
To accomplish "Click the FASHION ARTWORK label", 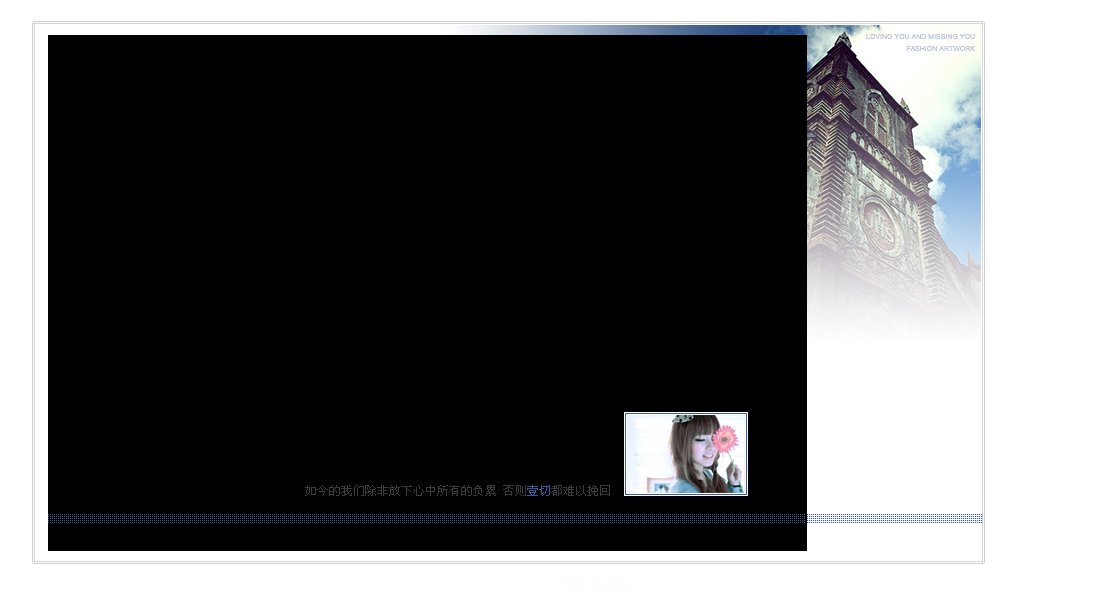I will [x=940, y=48].
